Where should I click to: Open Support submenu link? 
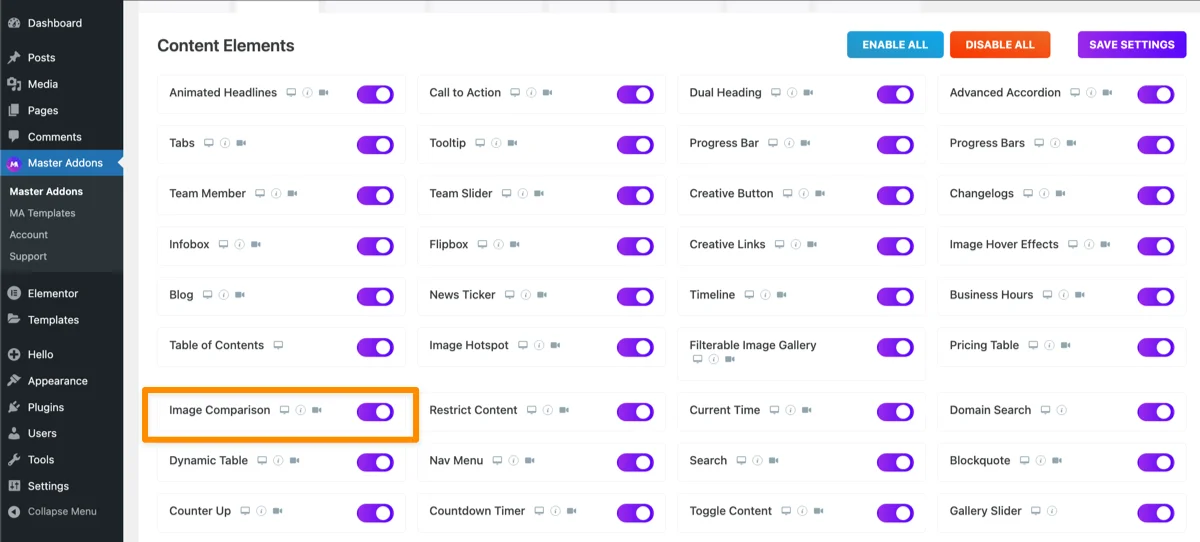28,256
